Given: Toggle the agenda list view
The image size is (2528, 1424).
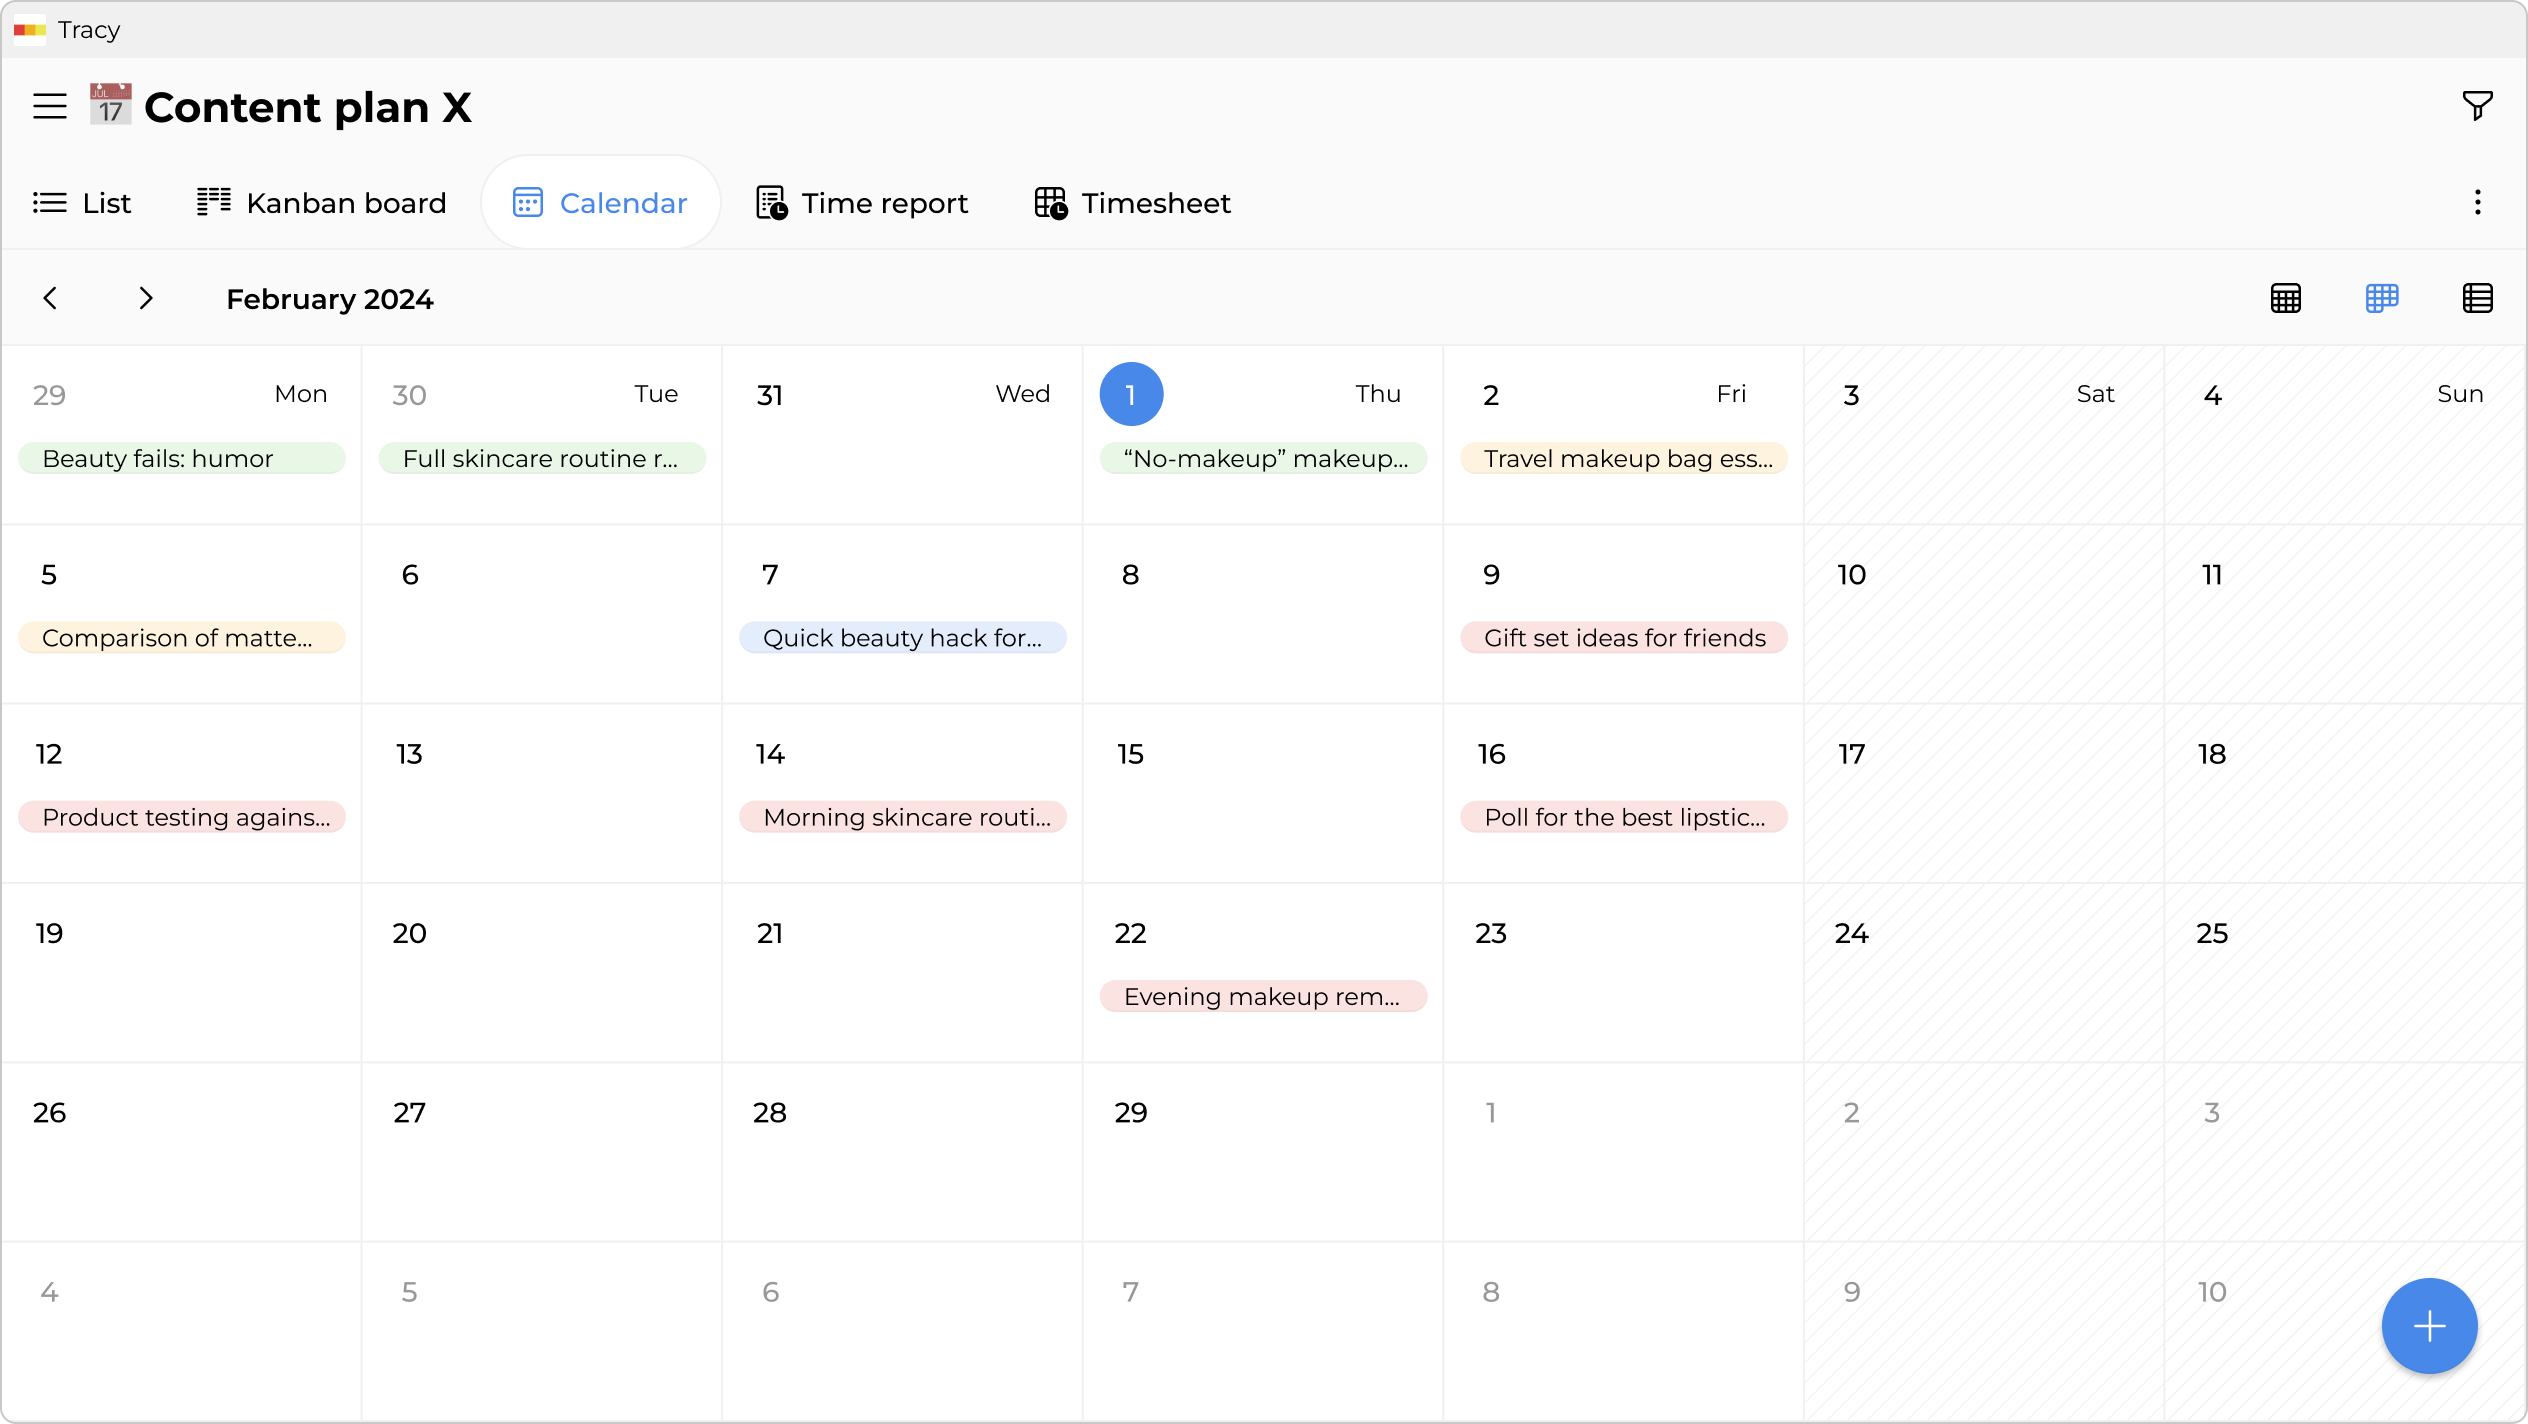Looking at the screenshot, I should click(x=2478, y=297).
